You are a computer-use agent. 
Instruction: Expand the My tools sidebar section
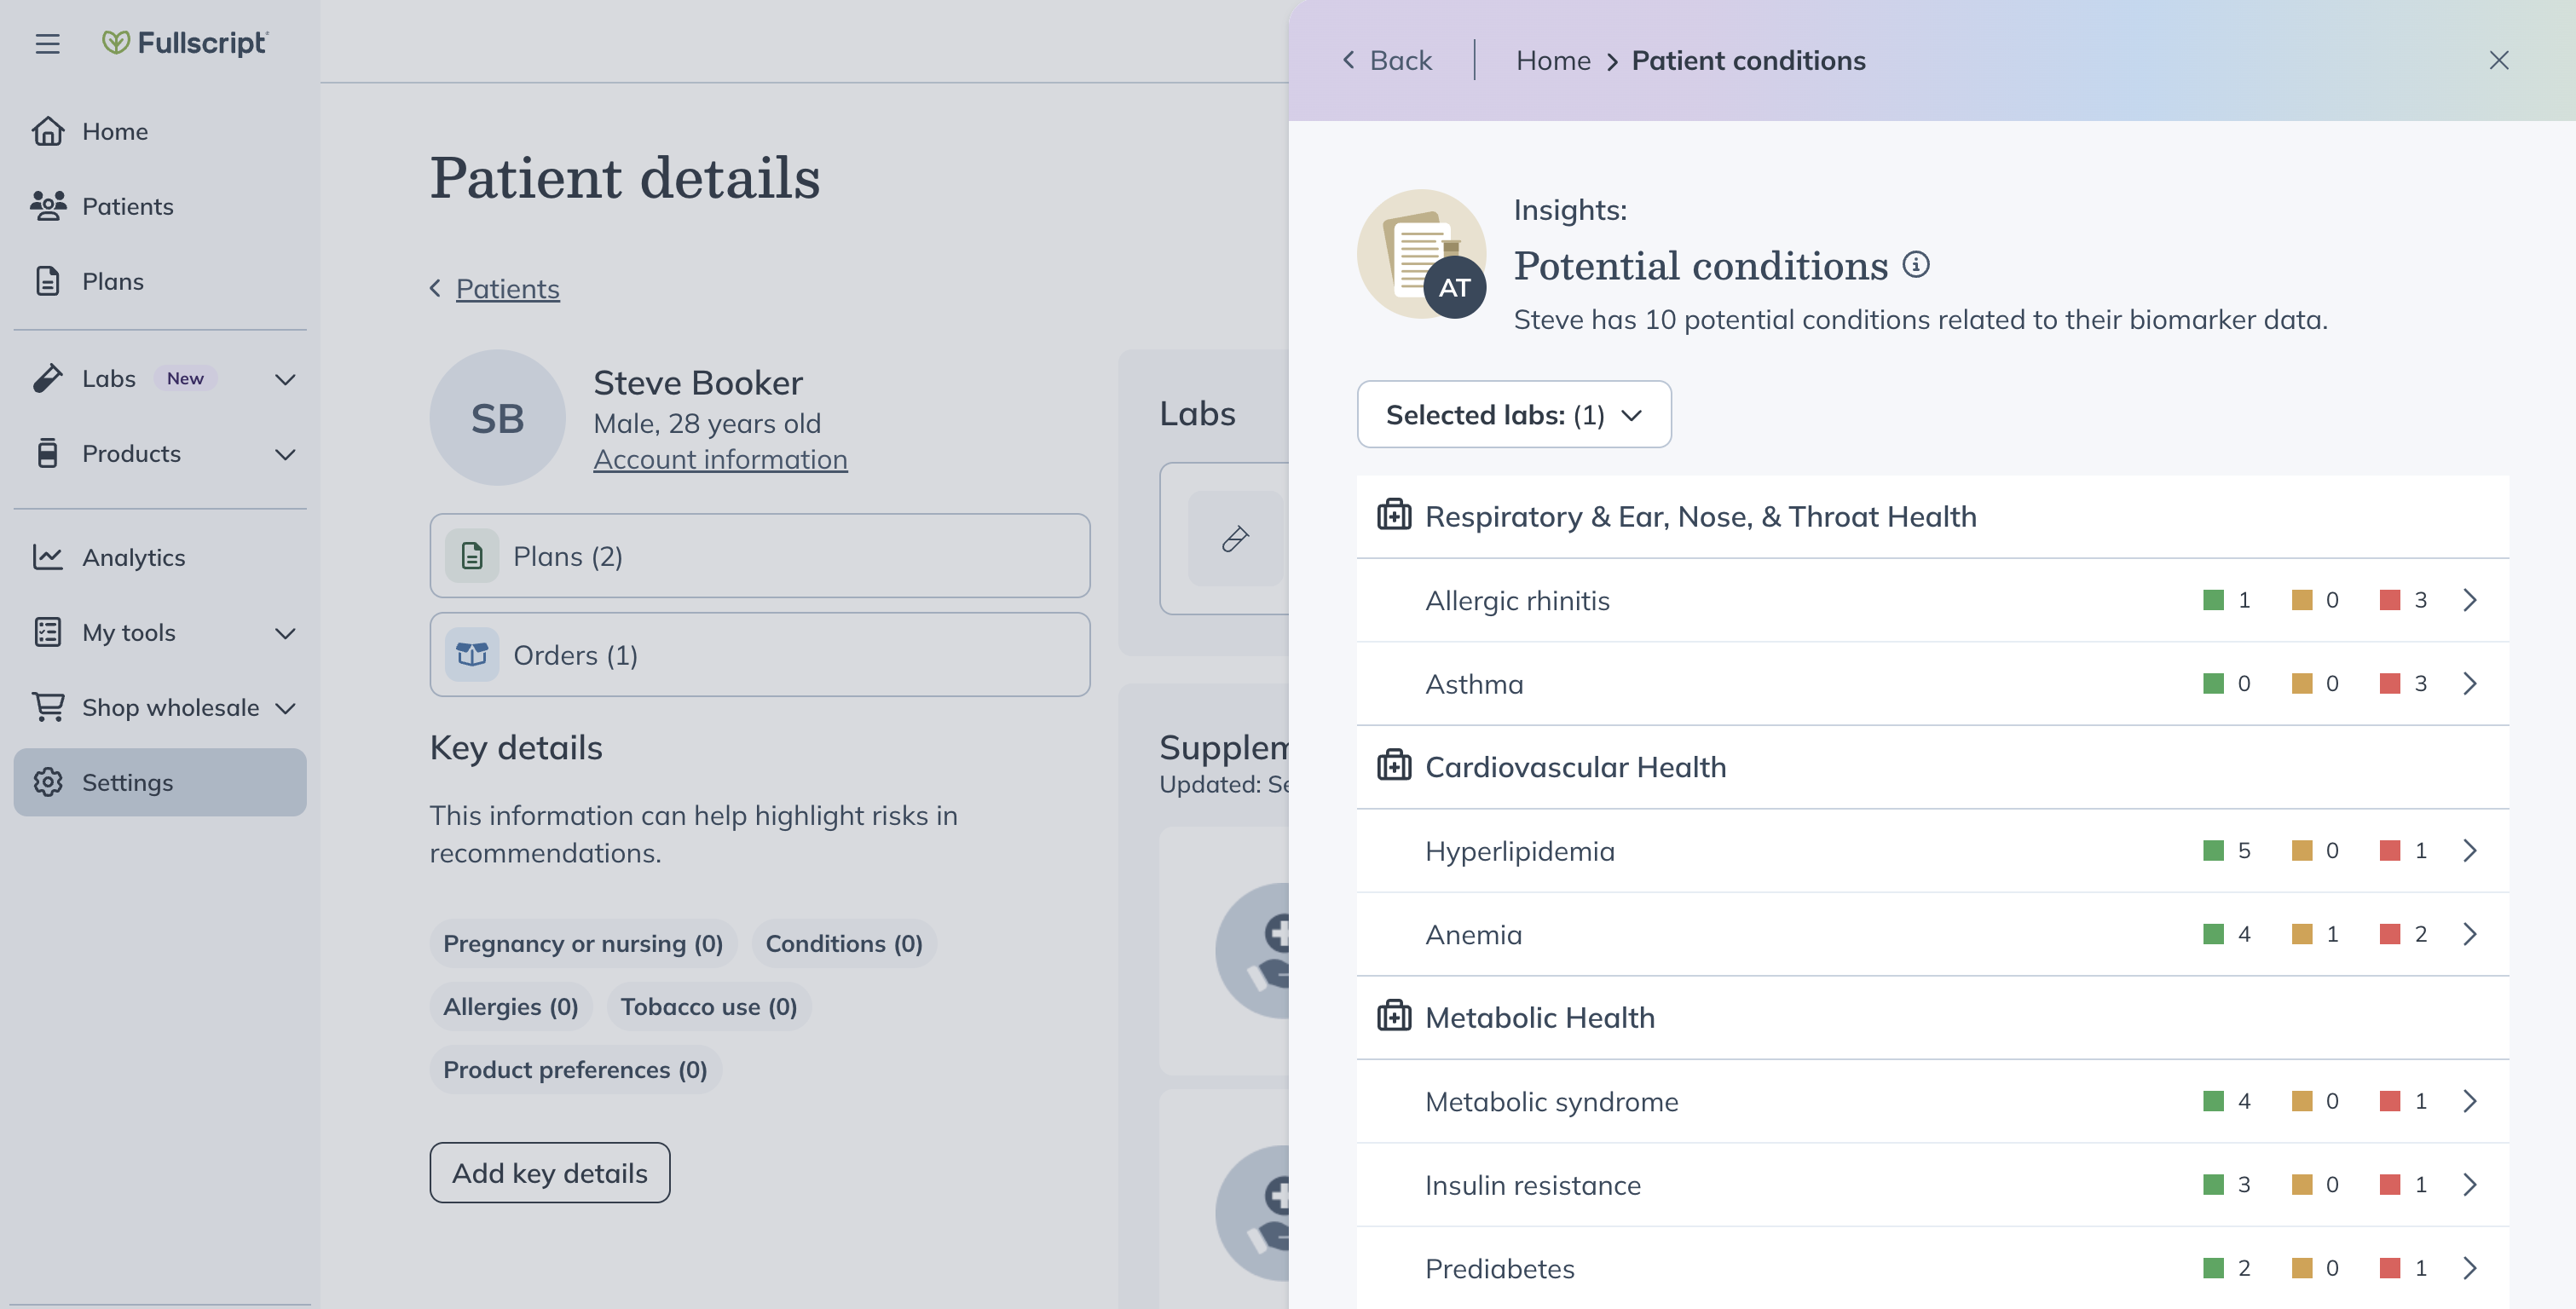click(x=285, y=633)
